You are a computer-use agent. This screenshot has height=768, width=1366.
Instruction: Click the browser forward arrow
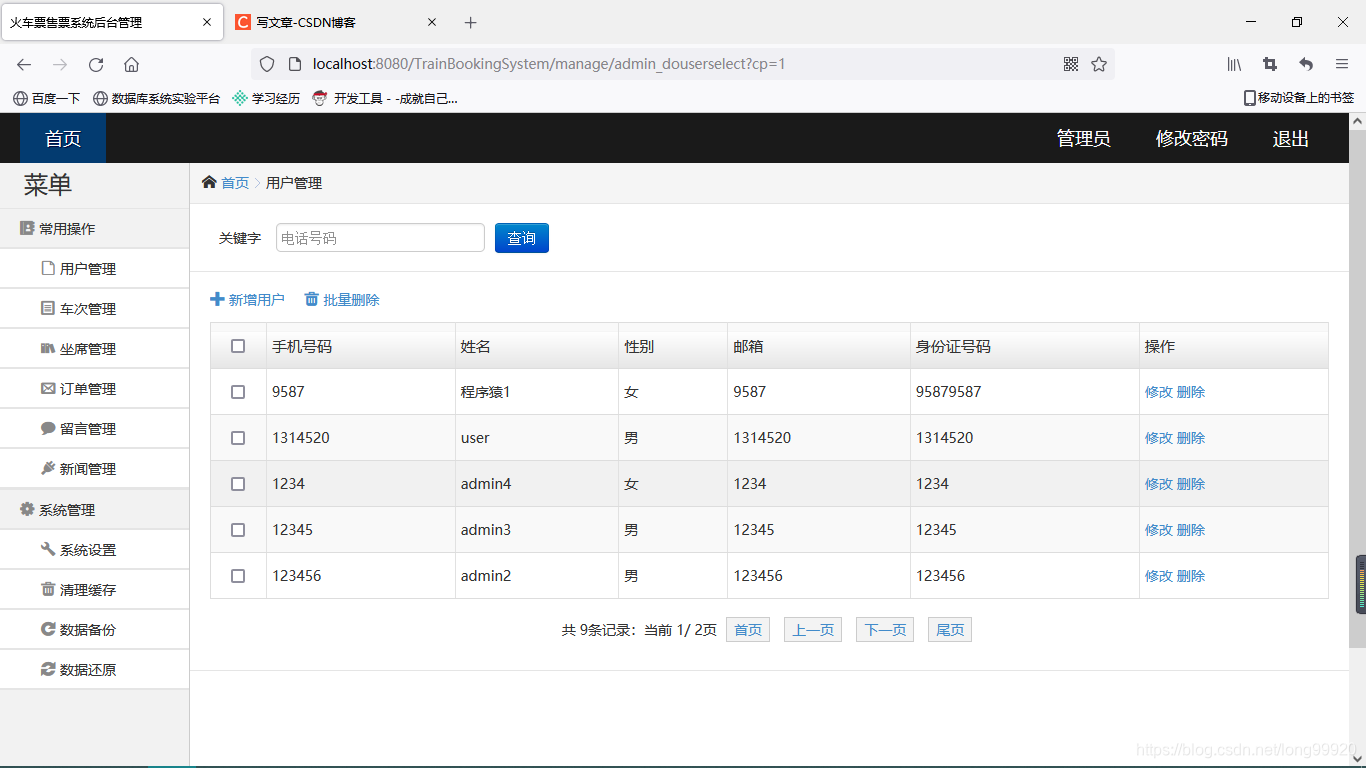pos(60,64)
